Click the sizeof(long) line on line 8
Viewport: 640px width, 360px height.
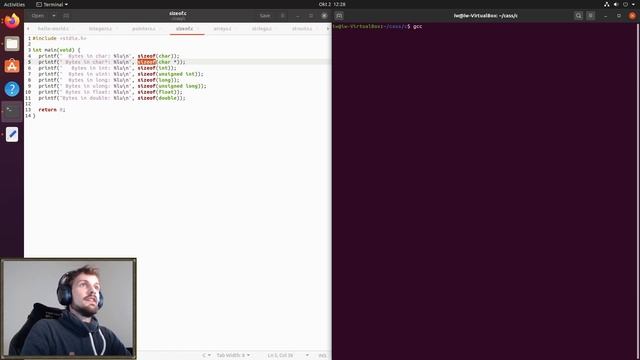coord(109,80)
